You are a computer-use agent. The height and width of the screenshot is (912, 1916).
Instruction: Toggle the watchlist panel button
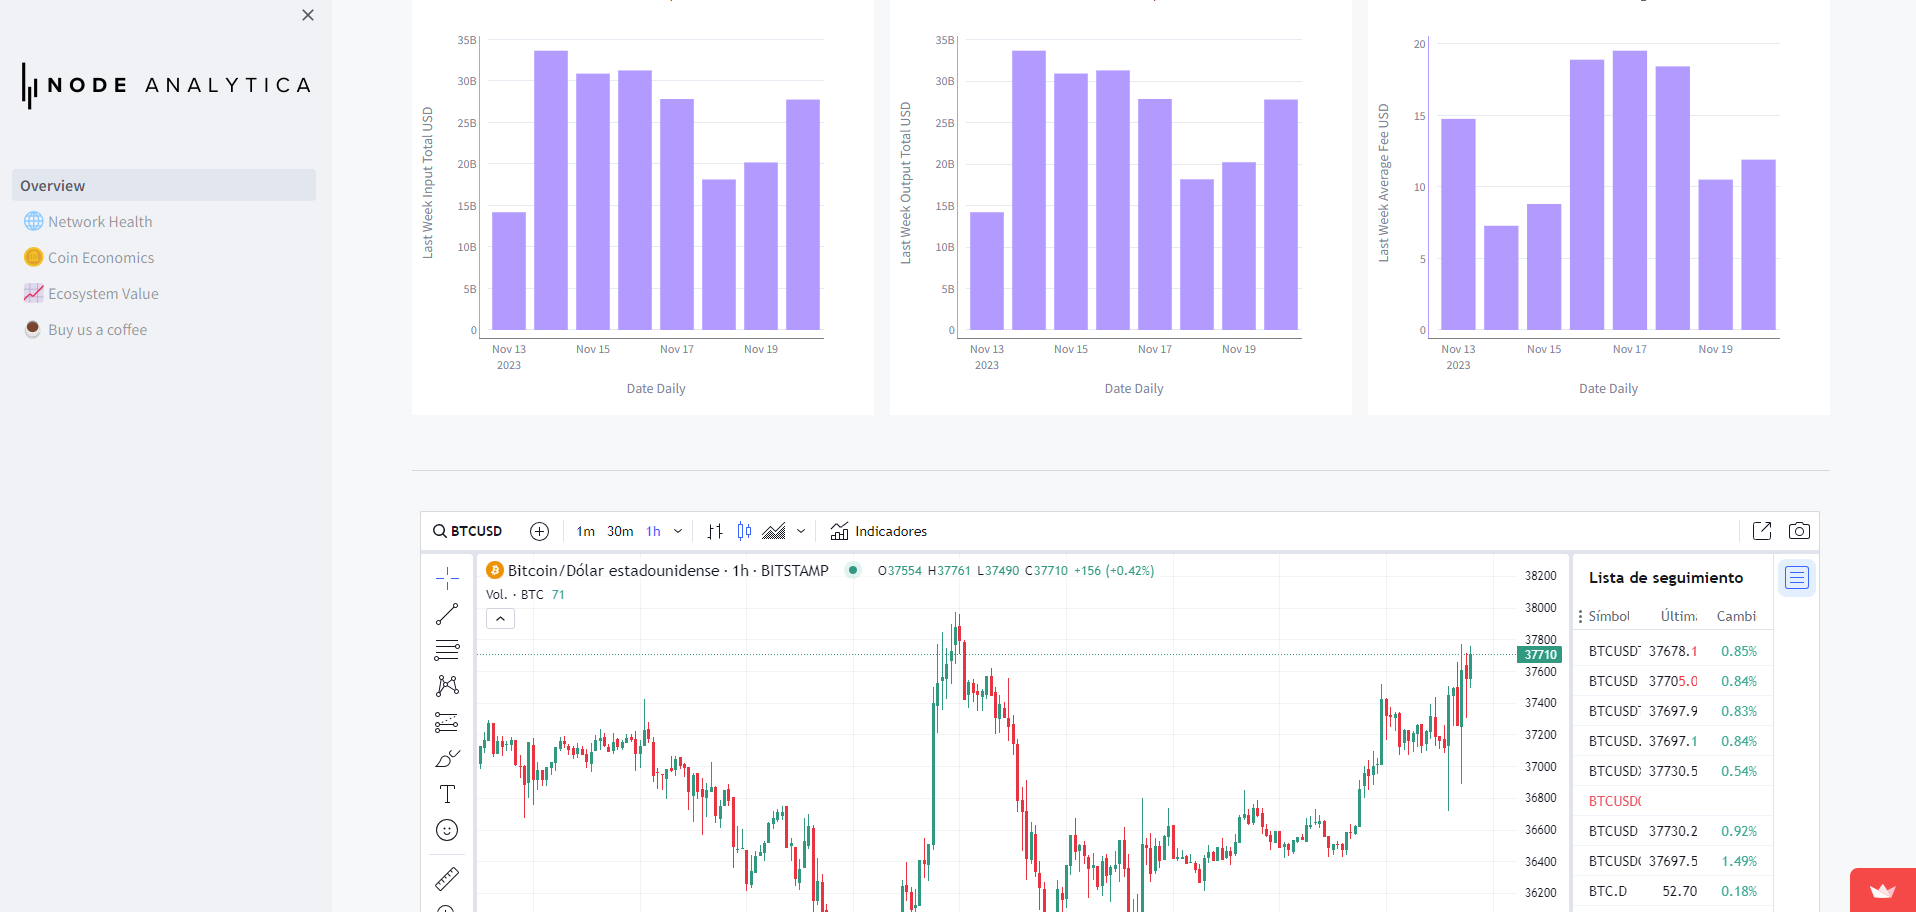coord(1797,578)
